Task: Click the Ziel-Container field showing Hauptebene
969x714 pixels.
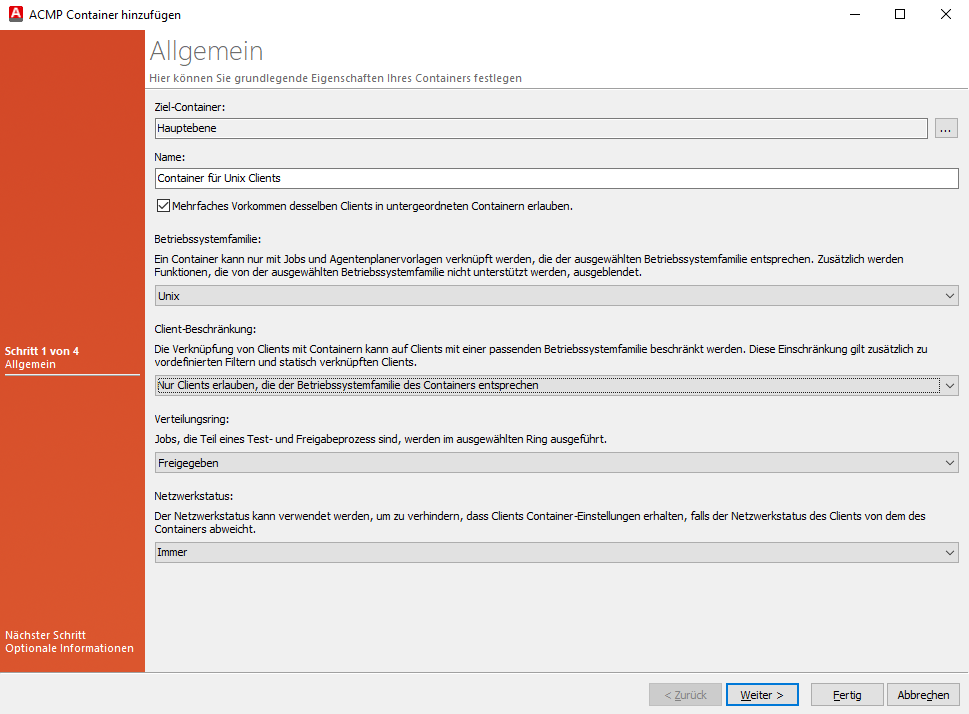Action: (x=540, y=128)
